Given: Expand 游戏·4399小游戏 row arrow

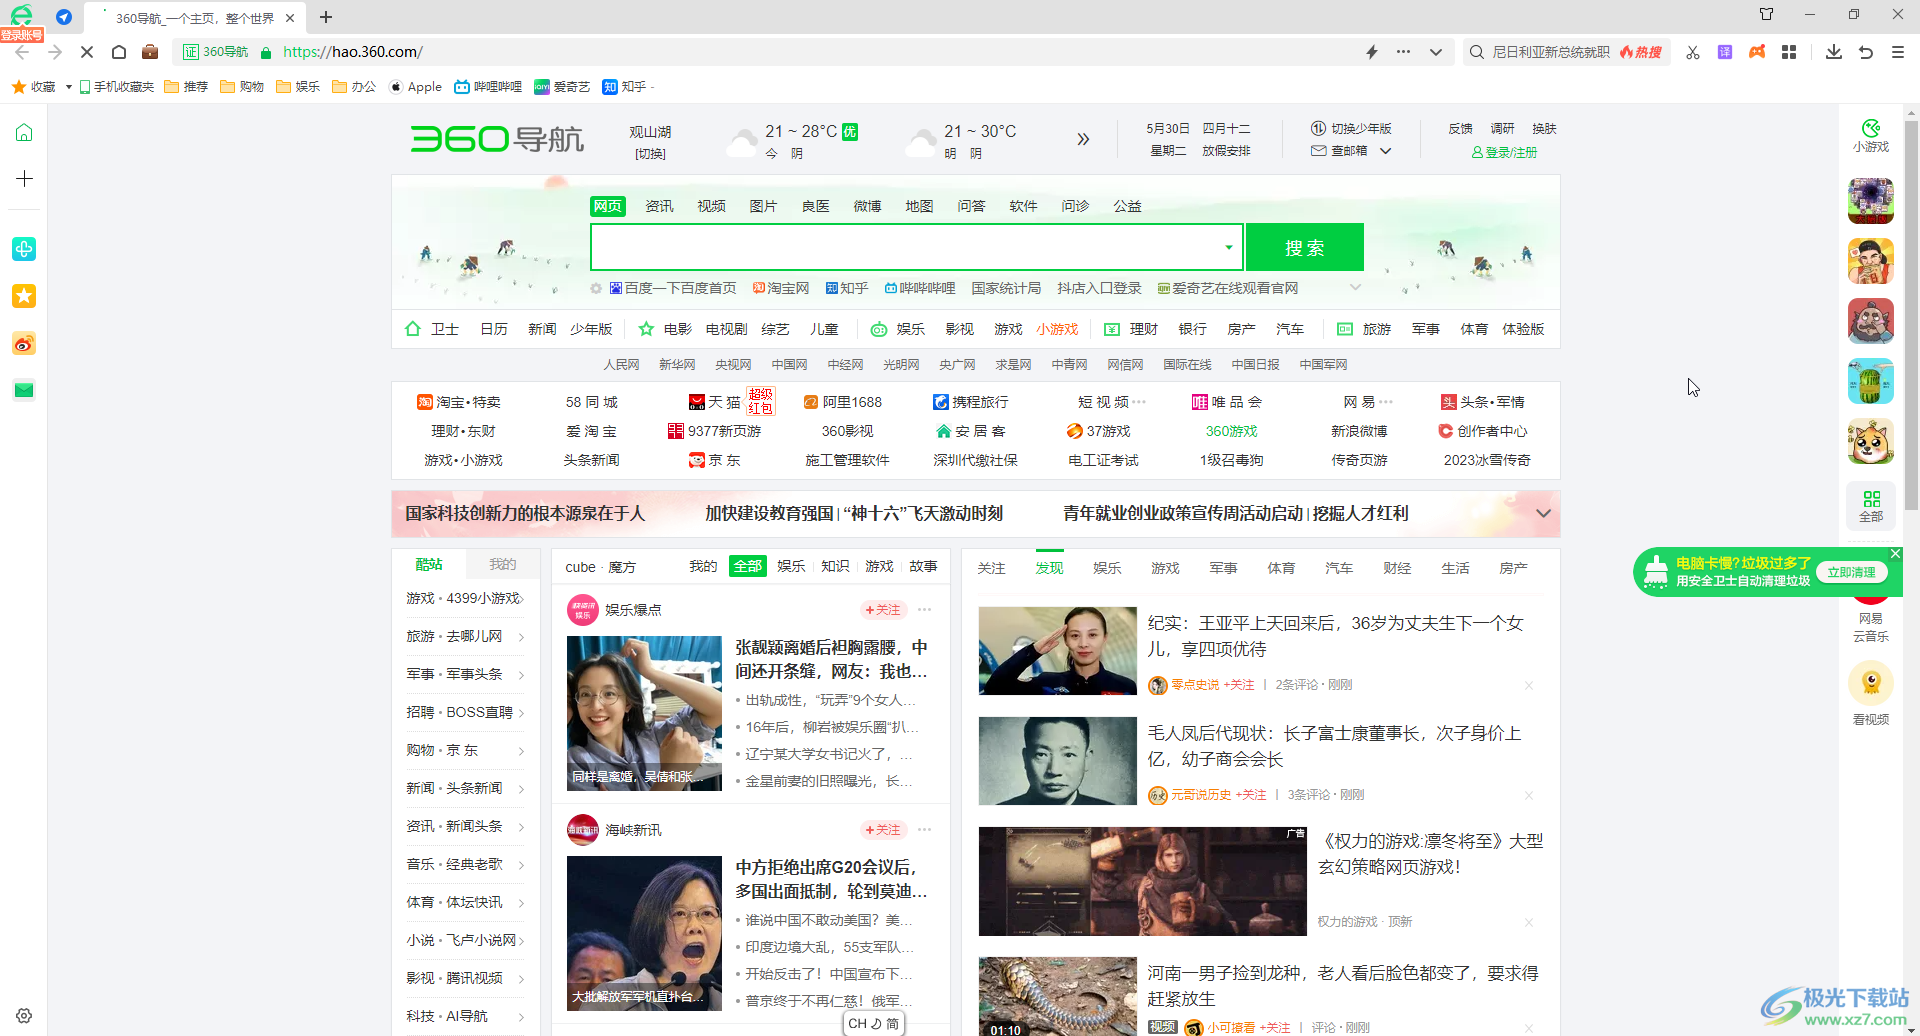Looking at the screenshot, I should pyautogui.click(x=521, y=599).
